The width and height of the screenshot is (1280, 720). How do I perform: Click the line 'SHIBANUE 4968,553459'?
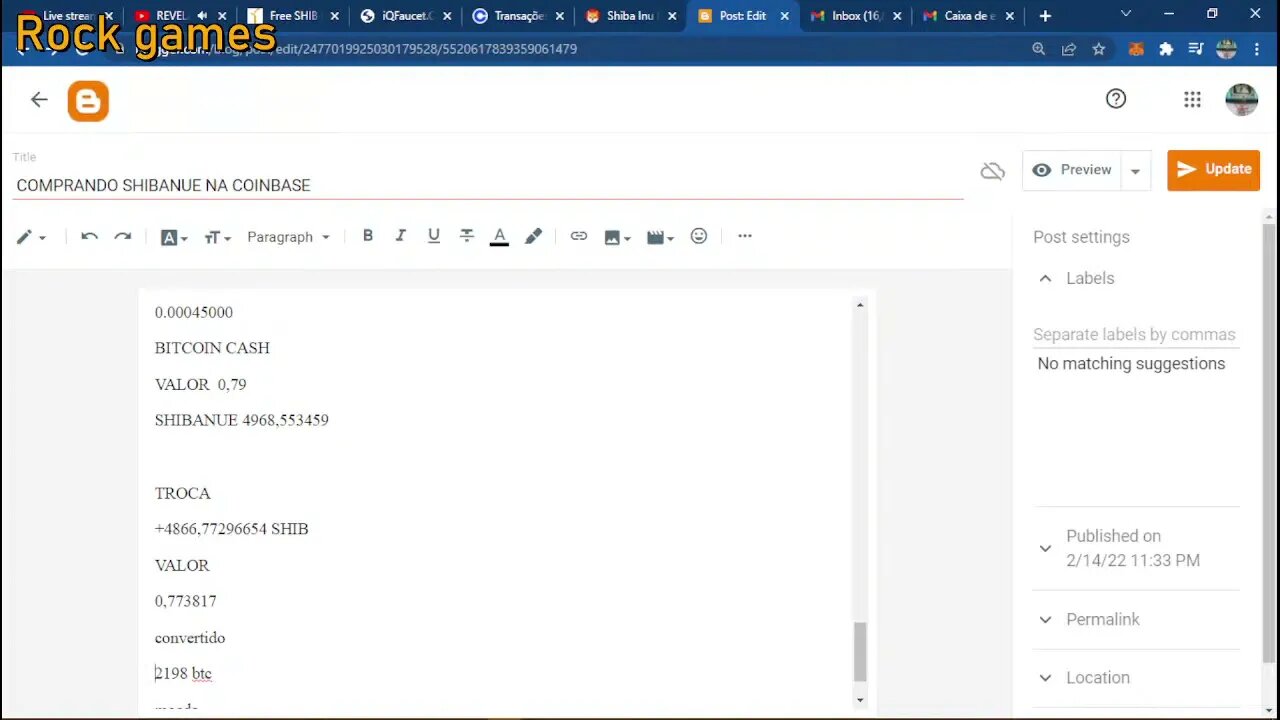(241, 420)
